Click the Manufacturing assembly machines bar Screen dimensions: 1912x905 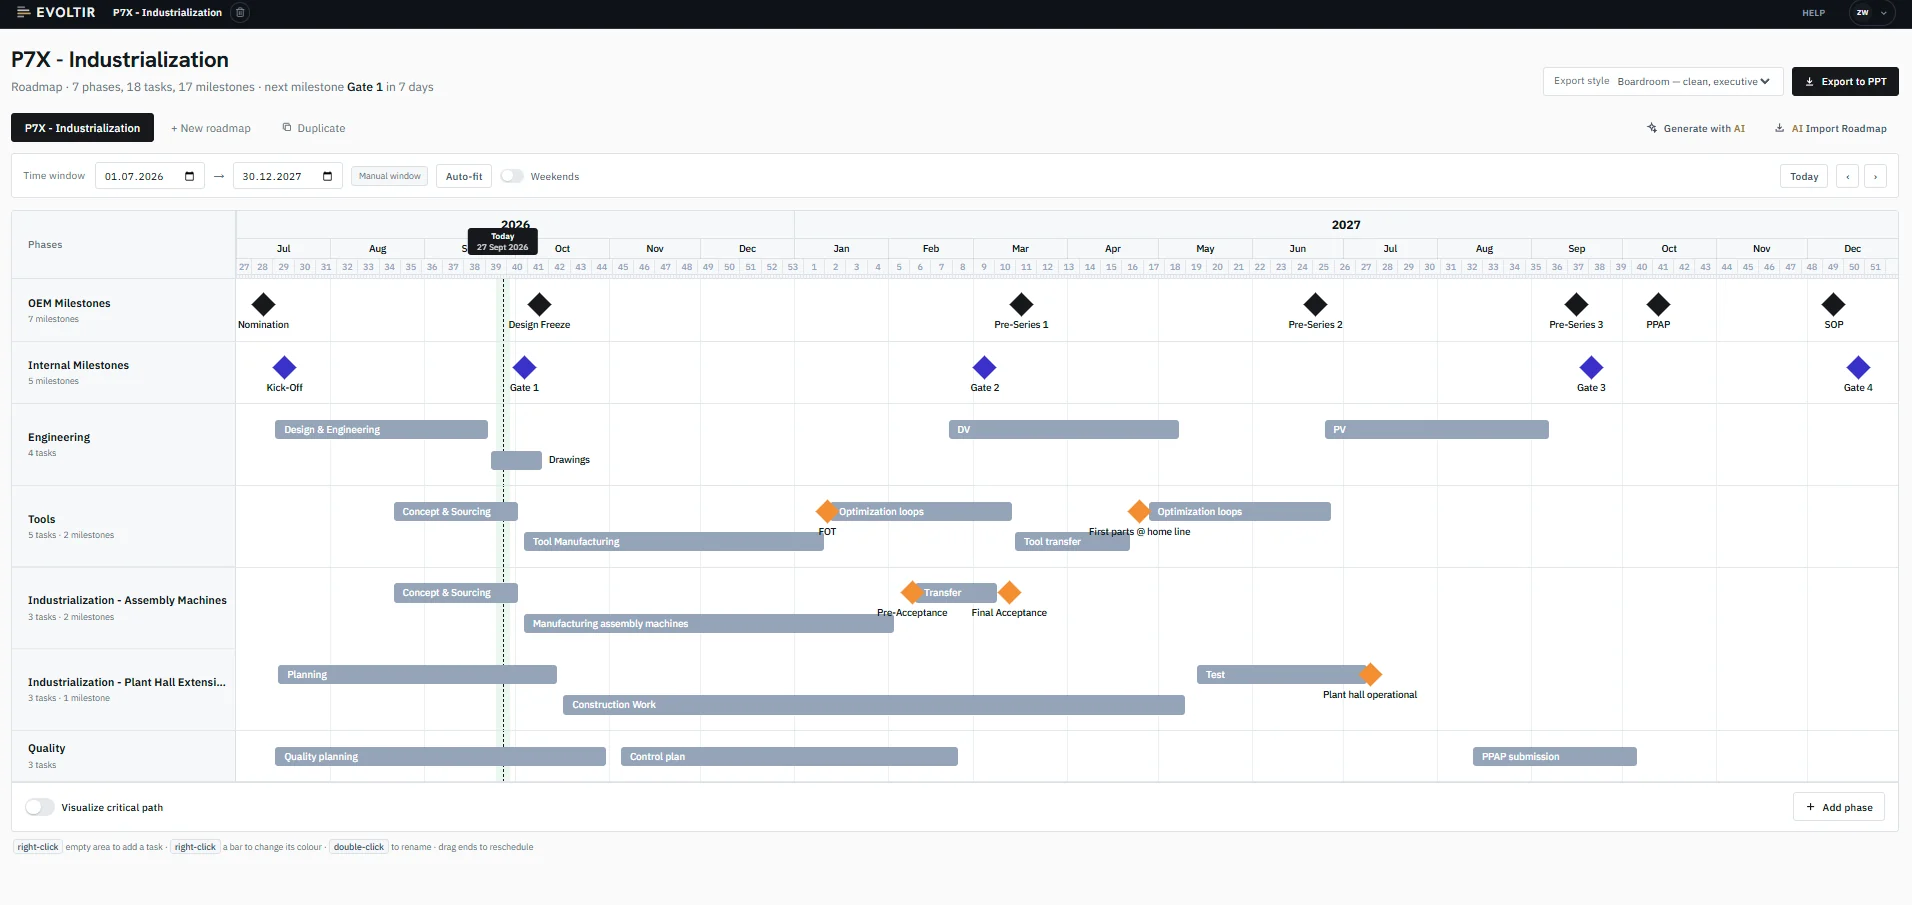click(709, 624)
